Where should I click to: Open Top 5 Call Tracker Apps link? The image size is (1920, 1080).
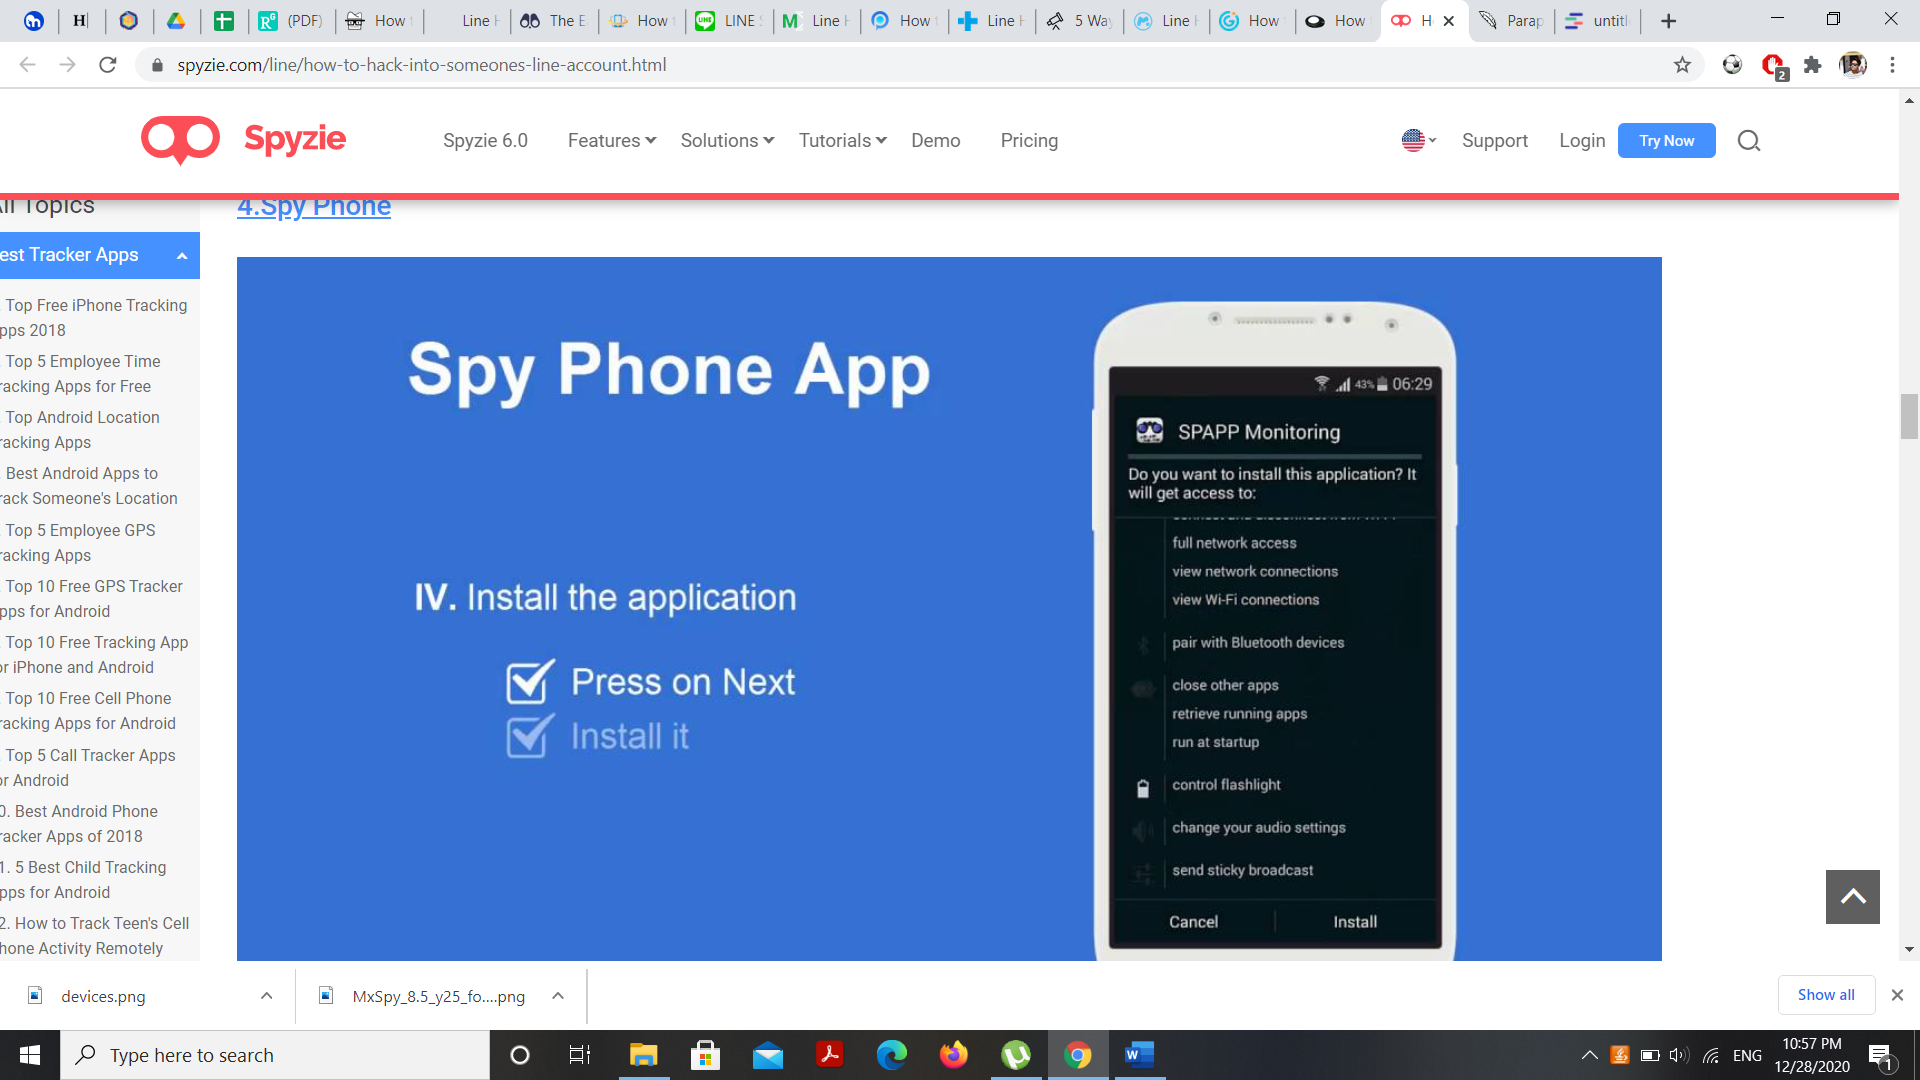tap(88, 768)
